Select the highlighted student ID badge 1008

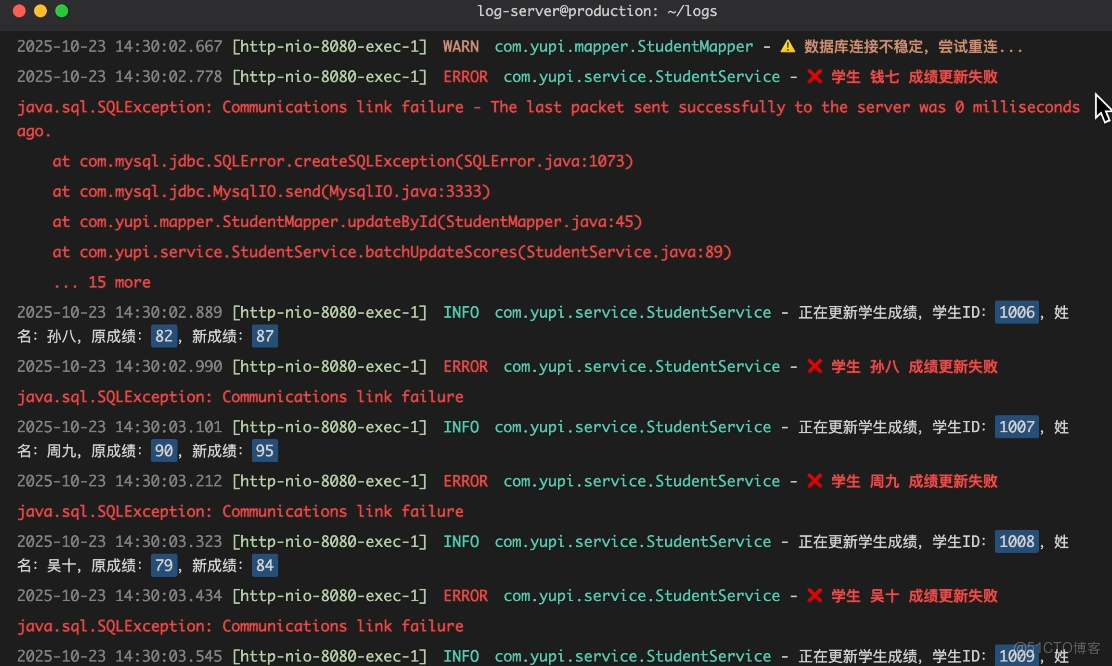1017,541
